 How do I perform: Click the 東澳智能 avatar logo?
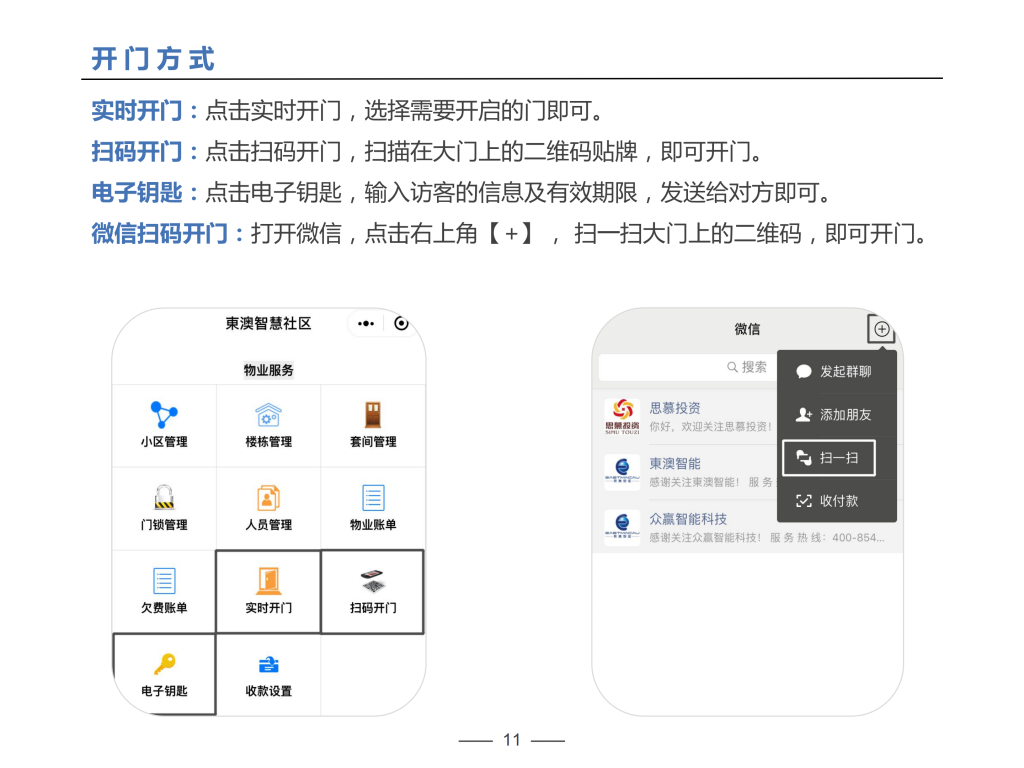coord(622,472)
